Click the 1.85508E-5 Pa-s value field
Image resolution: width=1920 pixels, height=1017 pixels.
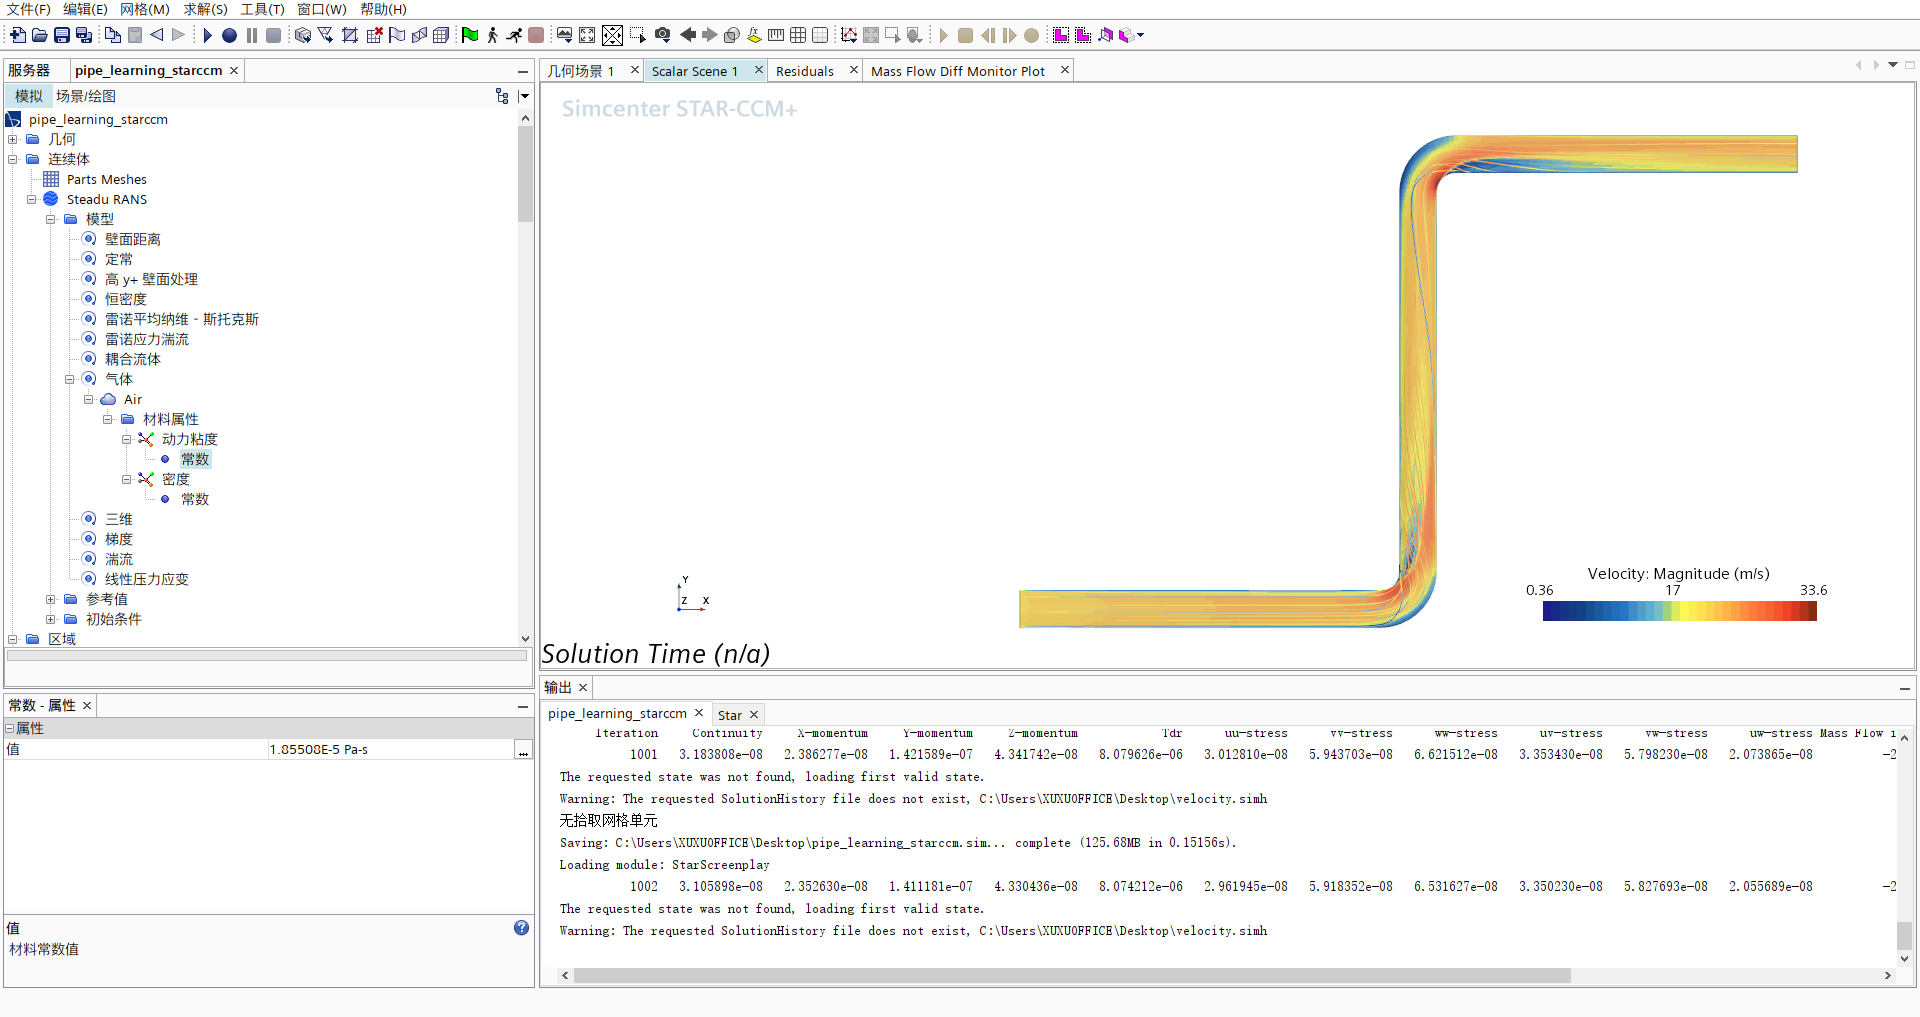point(390,750)
